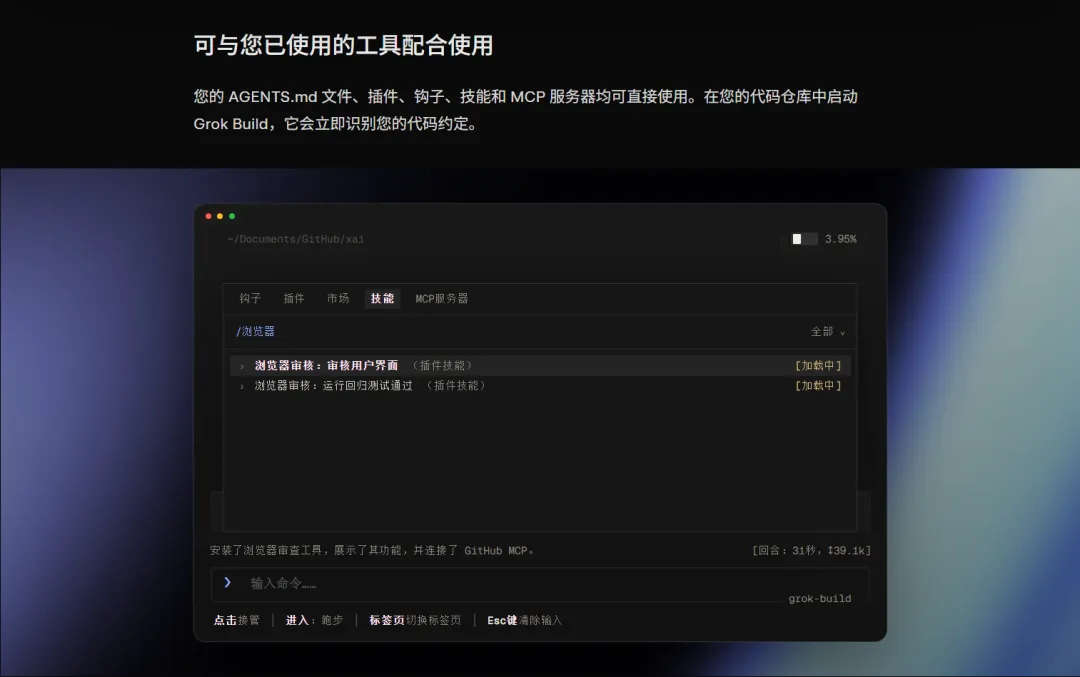
Task: Click 加载中 status on first skill
Action: pos(818,366)
